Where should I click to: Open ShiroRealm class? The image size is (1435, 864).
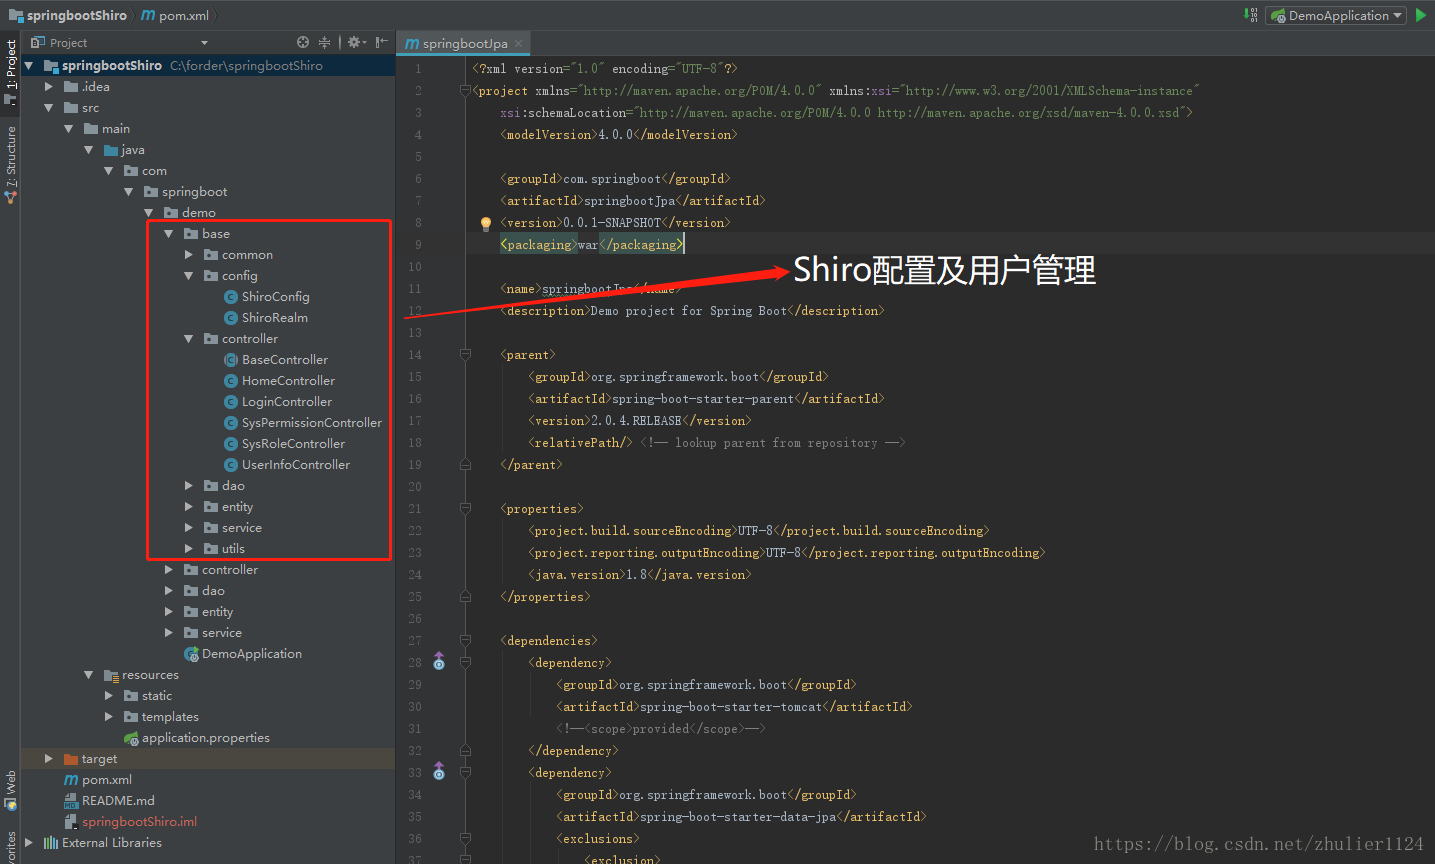274,317
